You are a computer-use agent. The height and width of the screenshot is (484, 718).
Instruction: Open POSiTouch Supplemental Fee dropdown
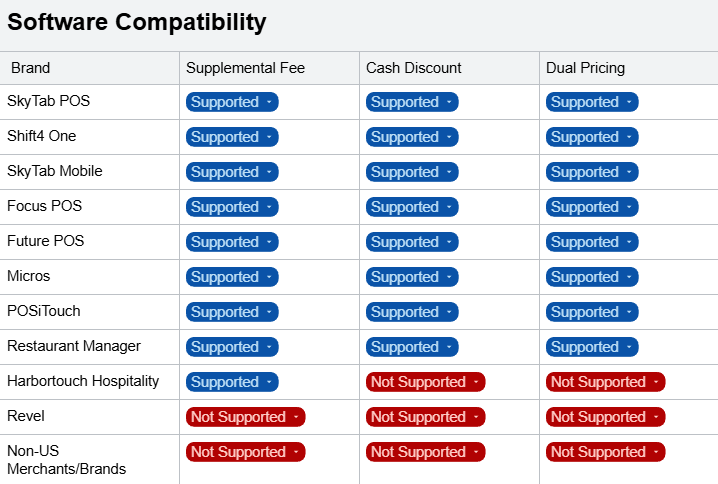coord(232,312)
